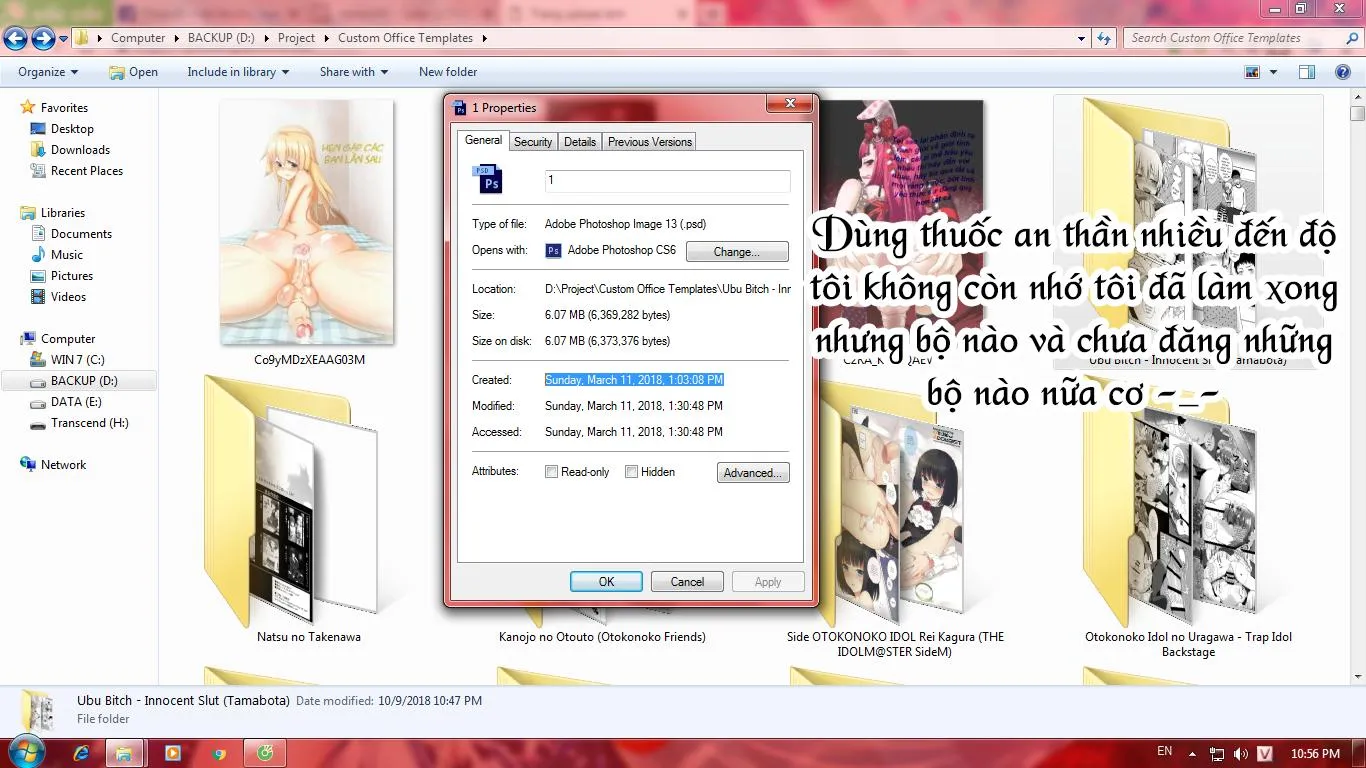1366x768 pixels.
Task: Click Open in Explorer toolbar
Action: coord(133,72)
